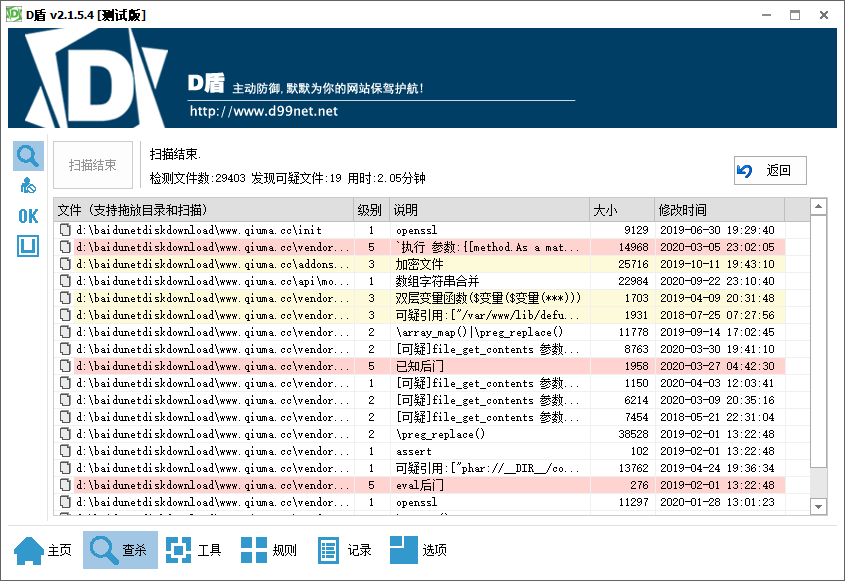The image size is (845, 581).
Task: Click the timestamp 2019-04-24 19:36:34
Action: [717, 468]
